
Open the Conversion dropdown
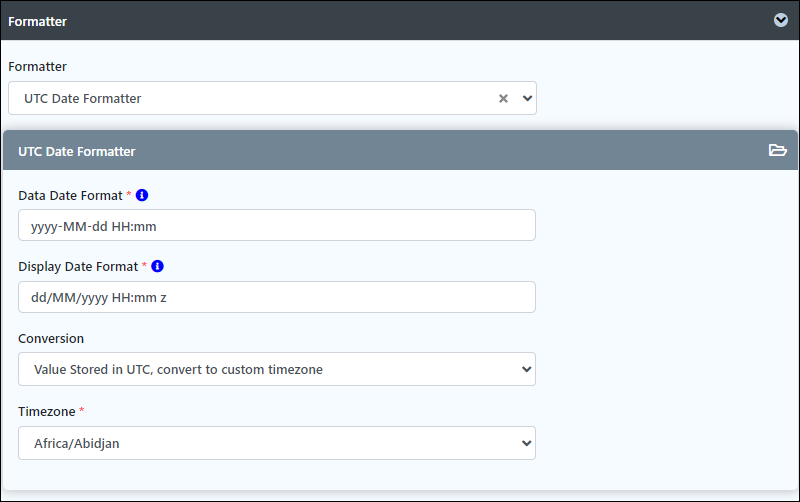pos(277,369)
